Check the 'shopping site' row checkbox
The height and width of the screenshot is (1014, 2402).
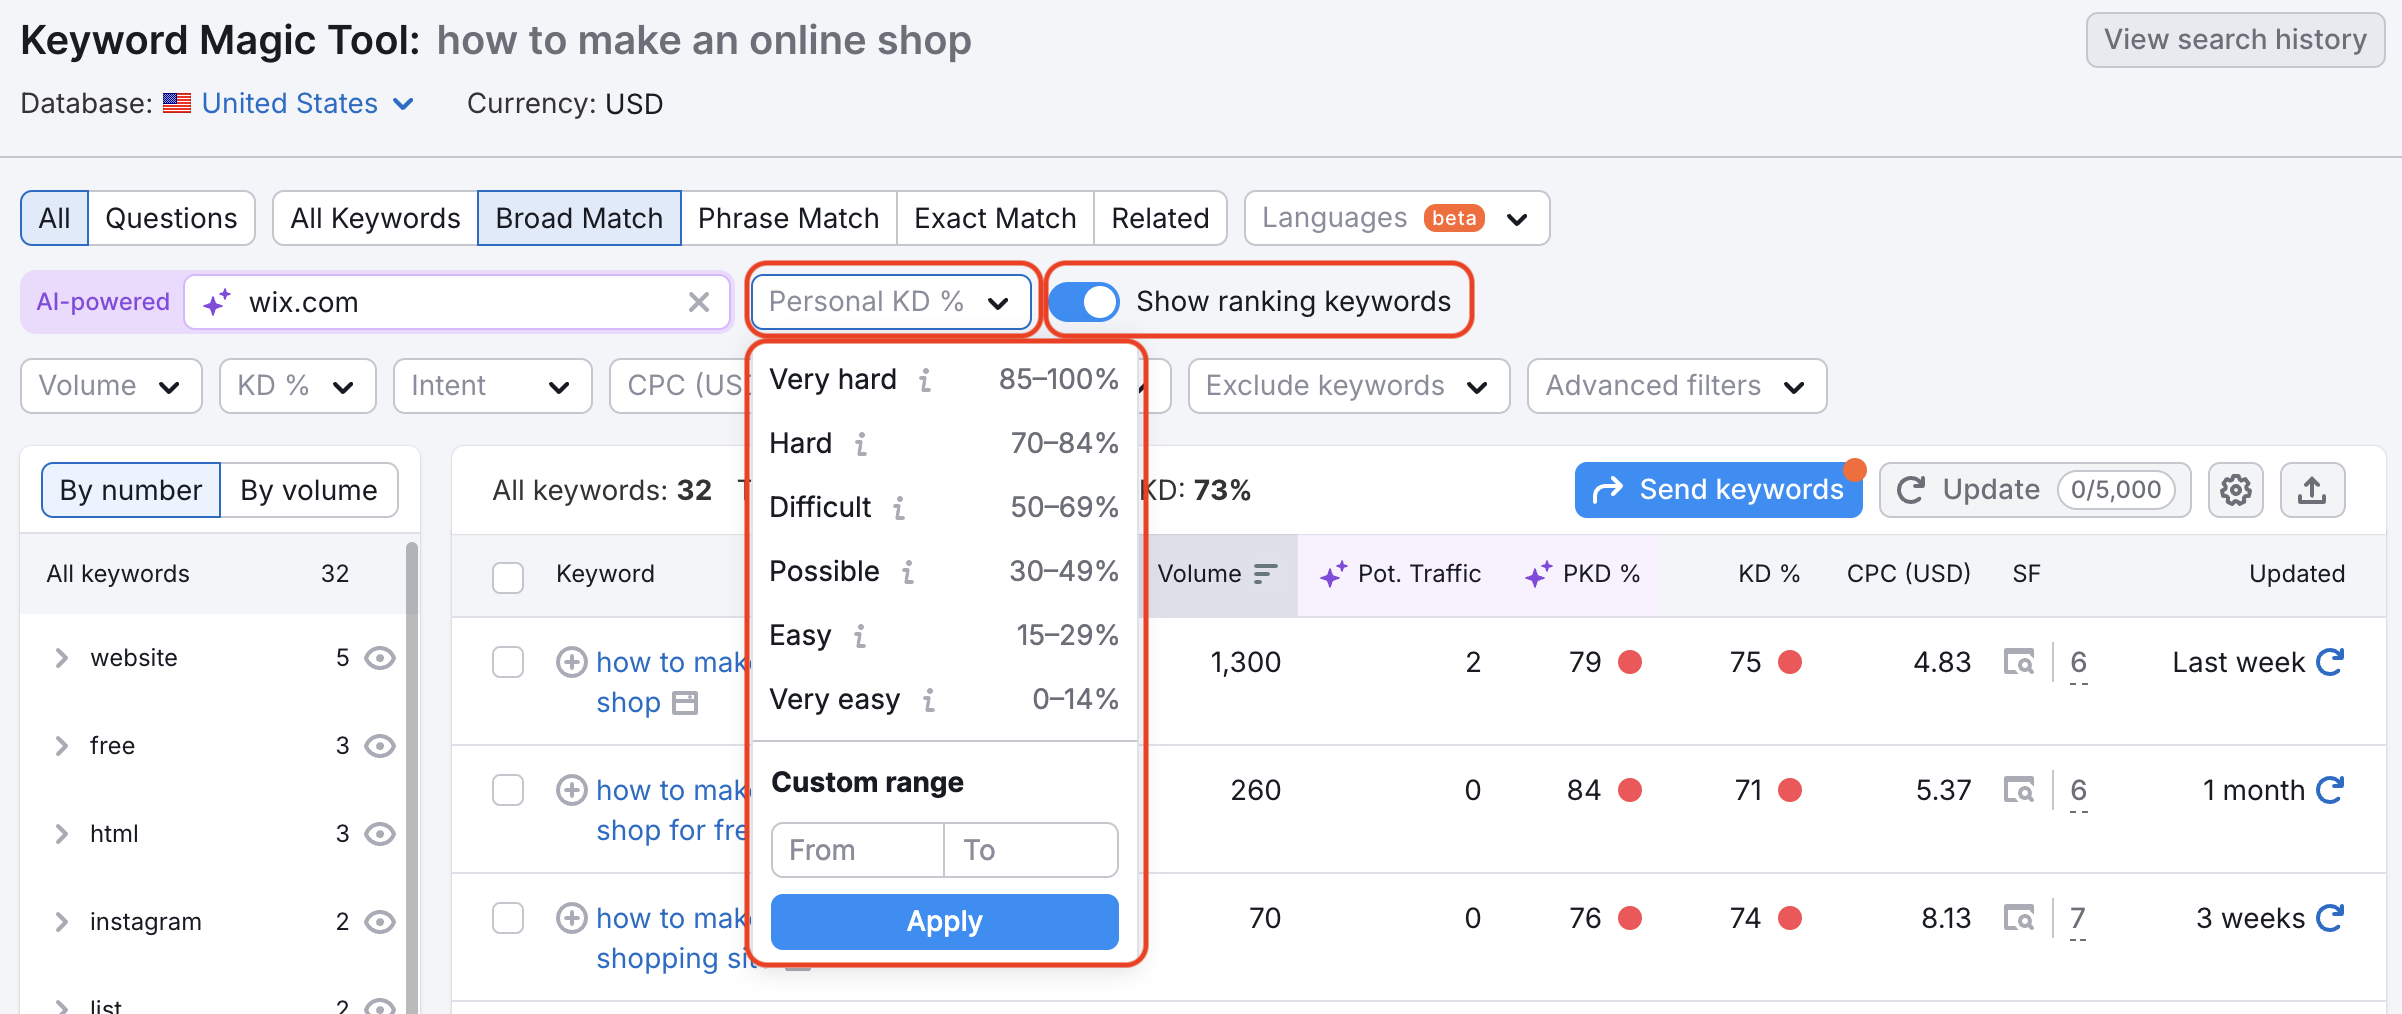point(508,918)
